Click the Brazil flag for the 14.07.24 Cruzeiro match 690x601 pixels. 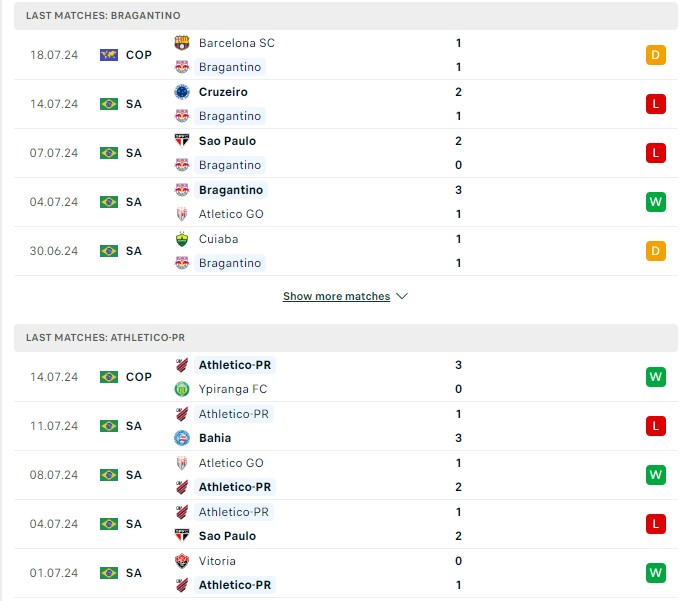click(x=109, y=104)
